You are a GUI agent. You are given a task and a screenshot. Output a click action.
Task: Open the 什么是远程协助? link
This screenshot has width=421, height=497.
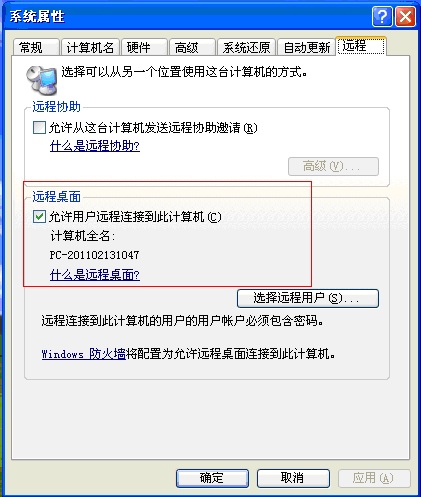(x=95, y=146)
